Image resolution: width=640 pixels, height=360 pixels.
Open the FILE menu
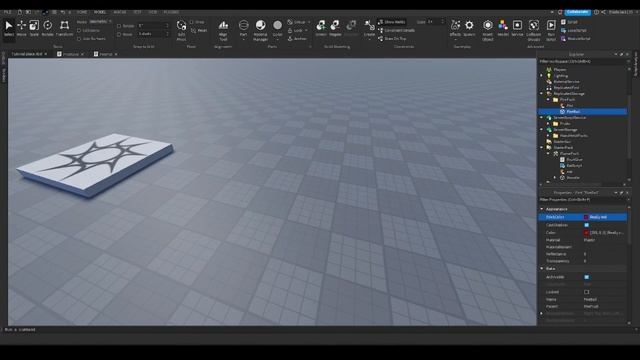coord(7,12)
